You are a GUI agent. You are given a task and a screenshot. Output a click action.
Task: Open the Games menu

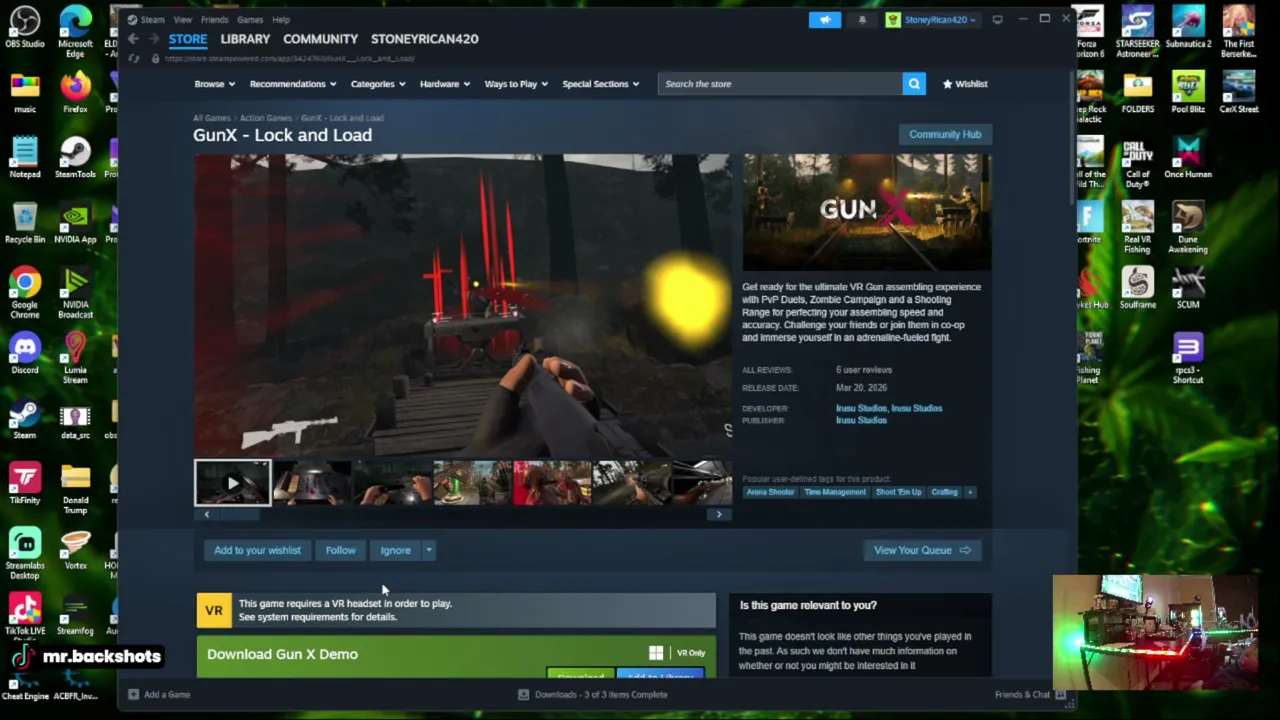(x=250, y=20)
